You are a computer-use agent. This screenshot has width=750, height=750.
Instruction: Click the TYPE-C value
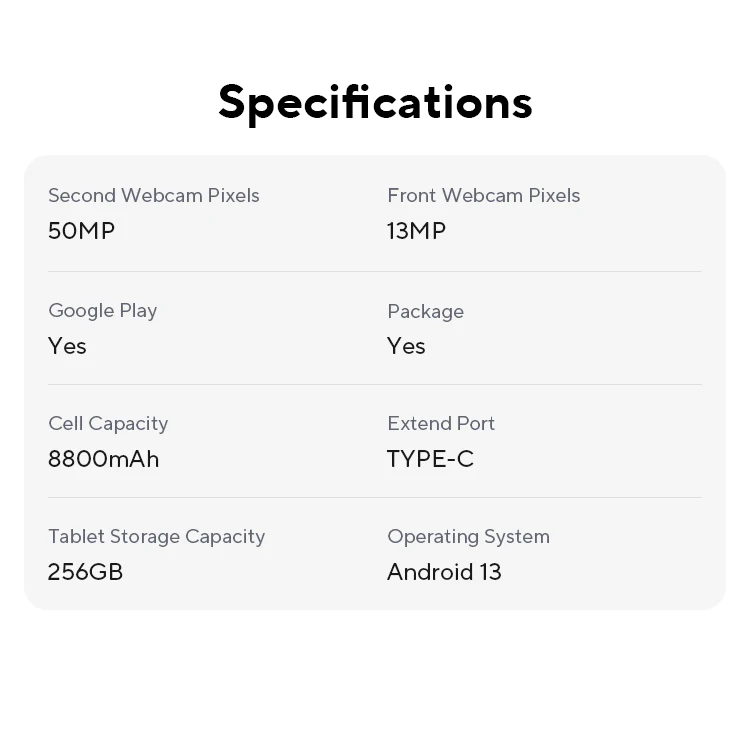(430, 459)
